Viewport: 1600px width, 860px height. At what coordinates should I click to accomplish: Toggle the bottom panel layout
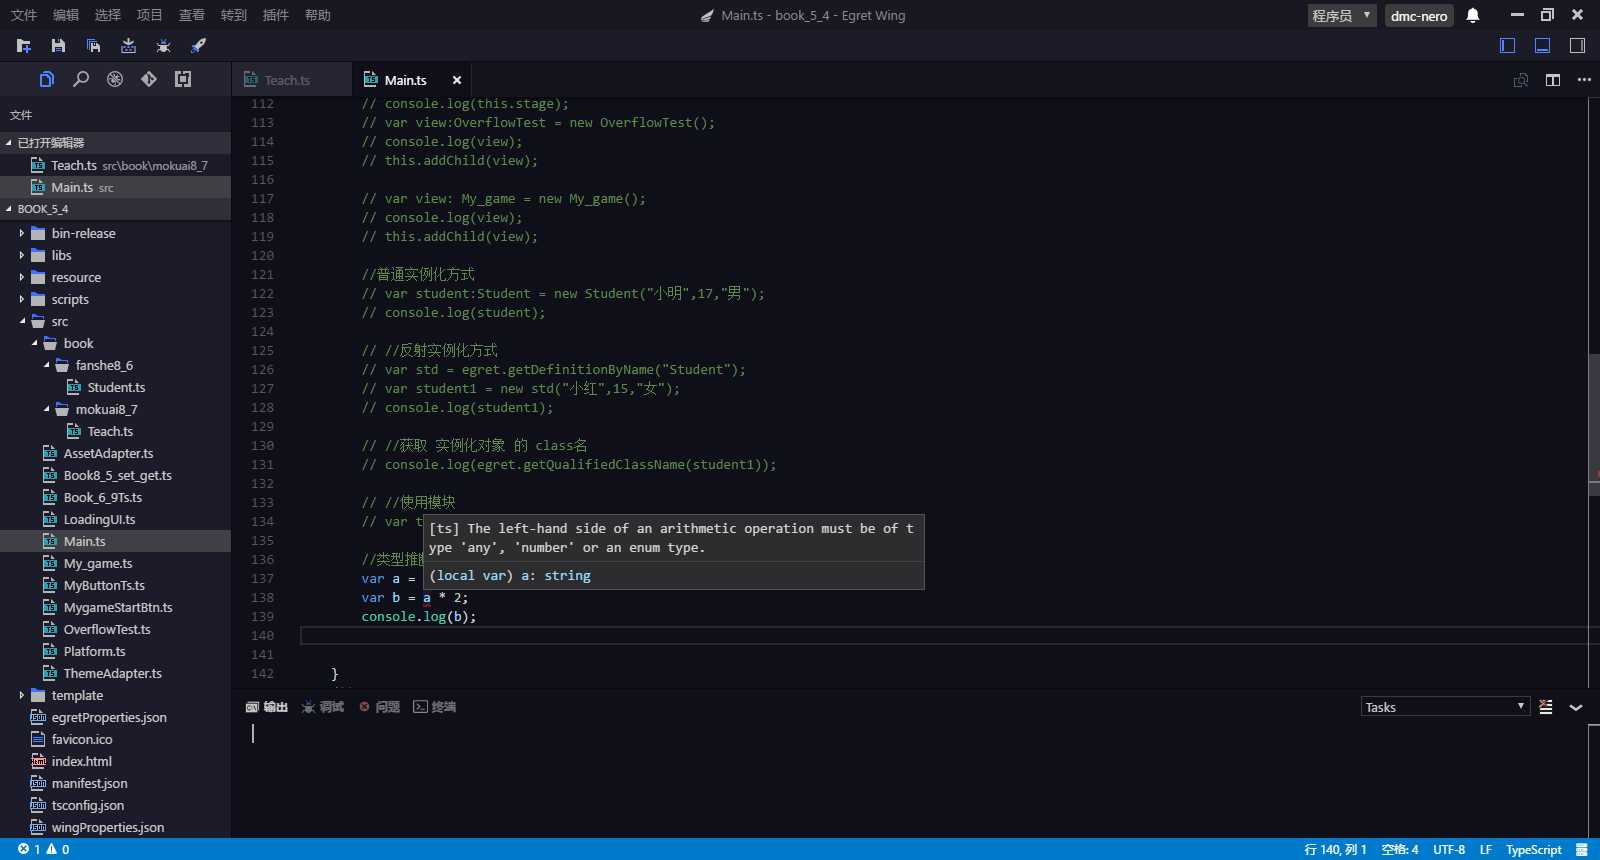1543,45
